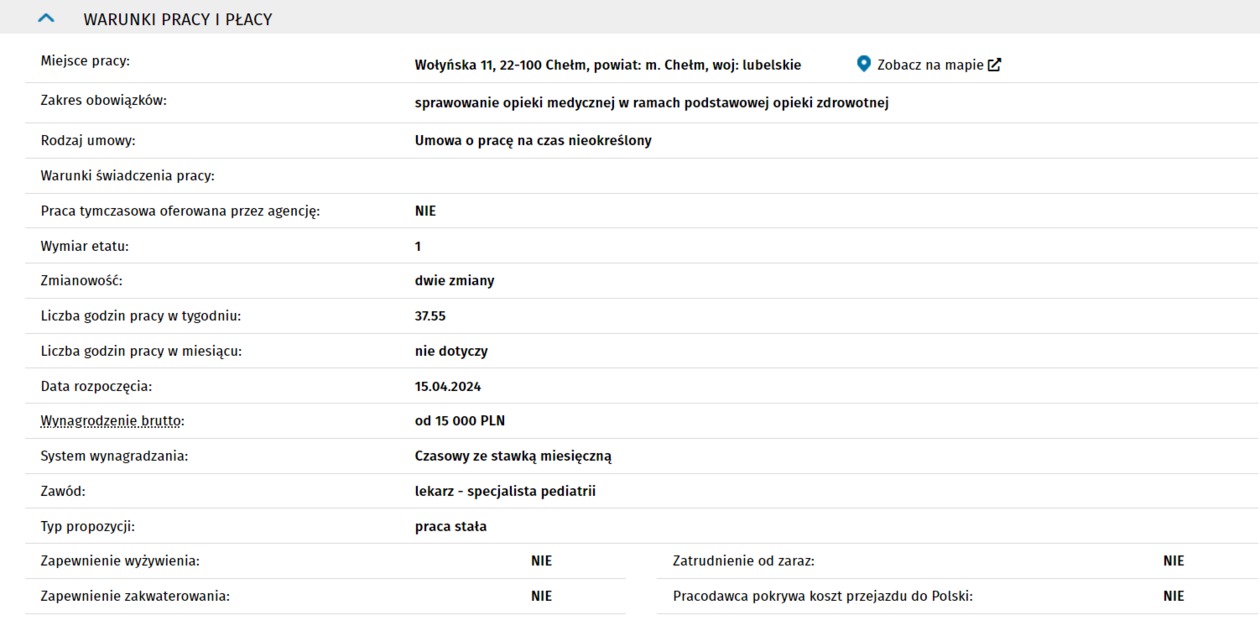
Task: Click the 'dwie zmiany' shift value
Action: [454, 281]
